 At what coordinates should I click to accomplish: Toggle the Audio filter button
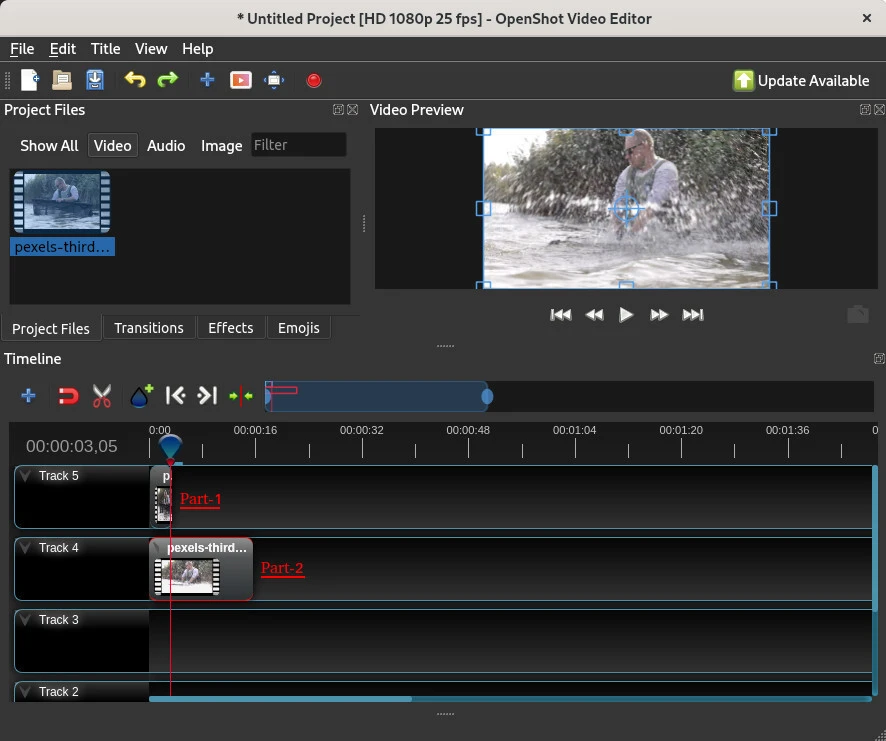166,145
